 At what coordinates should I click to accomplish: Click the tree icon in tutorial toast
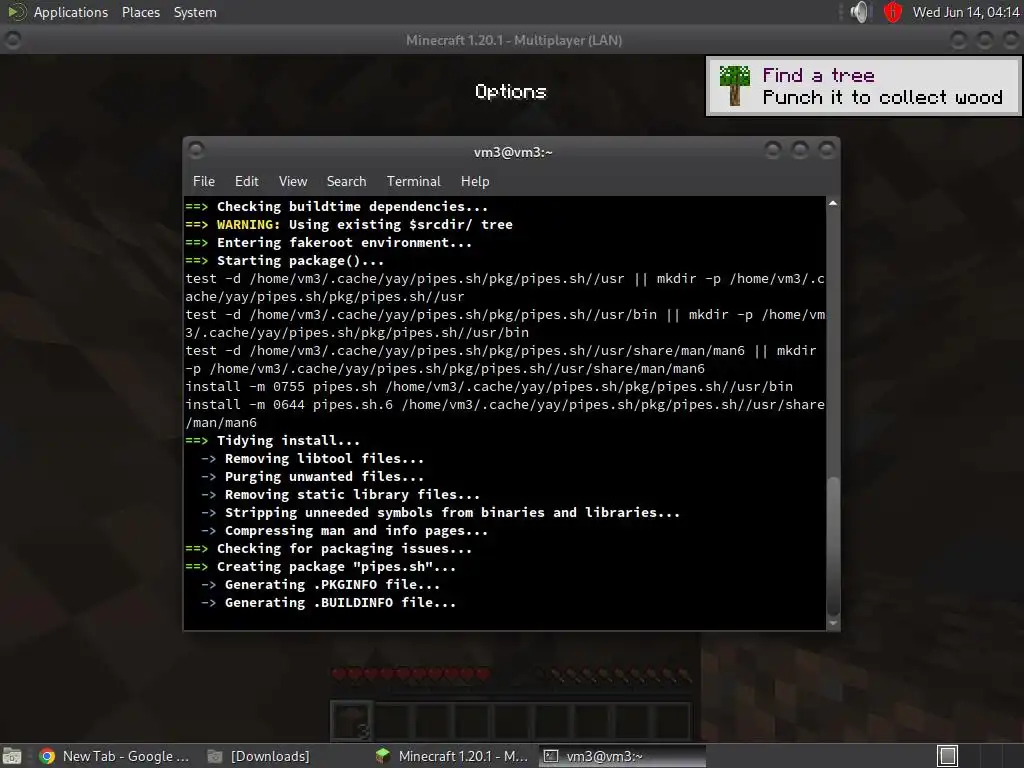coord(735,86)
